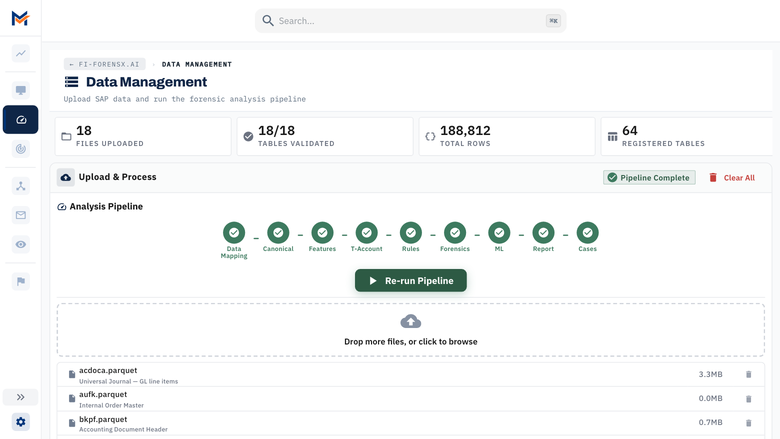This screenshot has width=780, height=439.
Task: Click the search magnifier icon
Action: point(268,20)
